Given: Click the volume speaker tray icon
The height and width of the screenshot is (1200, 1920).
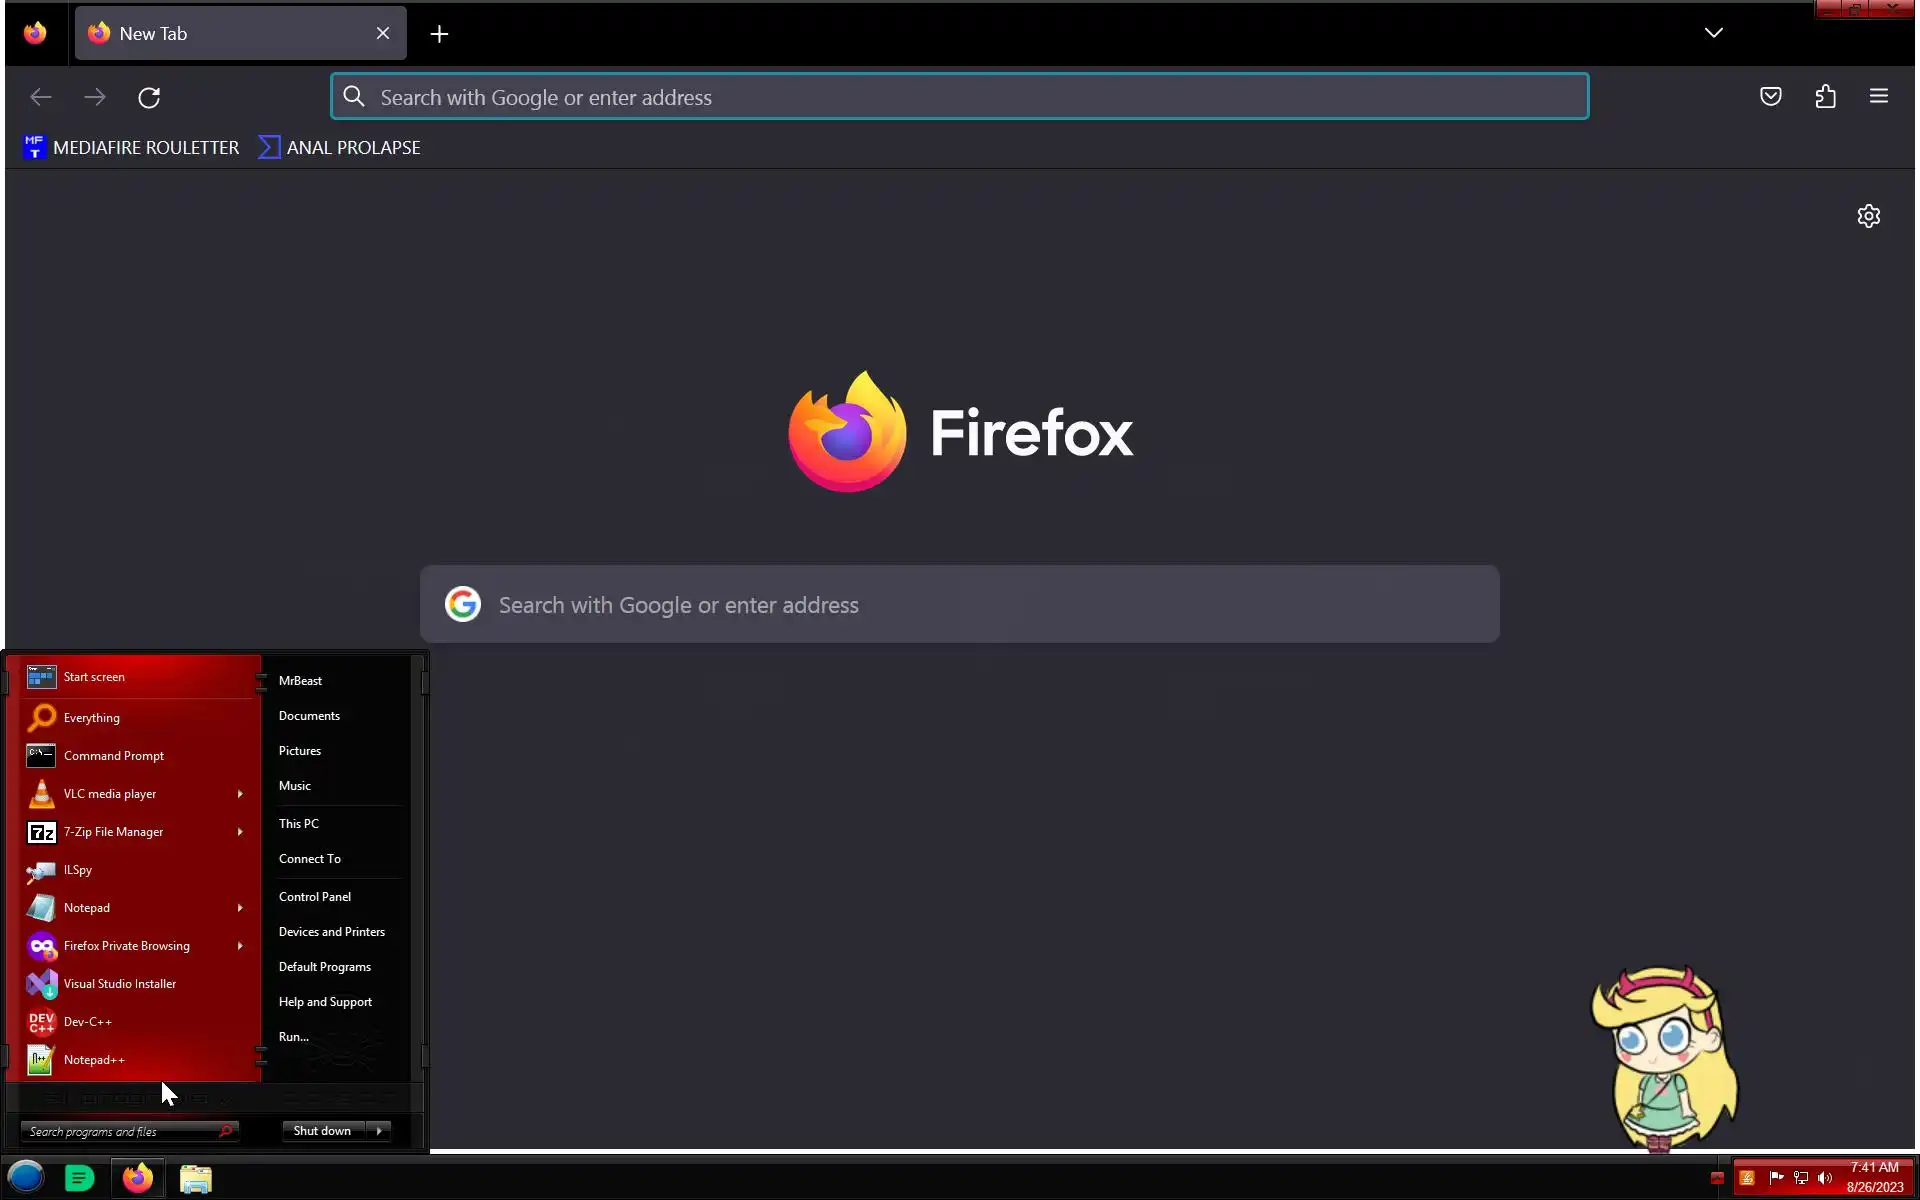Looking at the screenshot, I should pos(1825,1178).
